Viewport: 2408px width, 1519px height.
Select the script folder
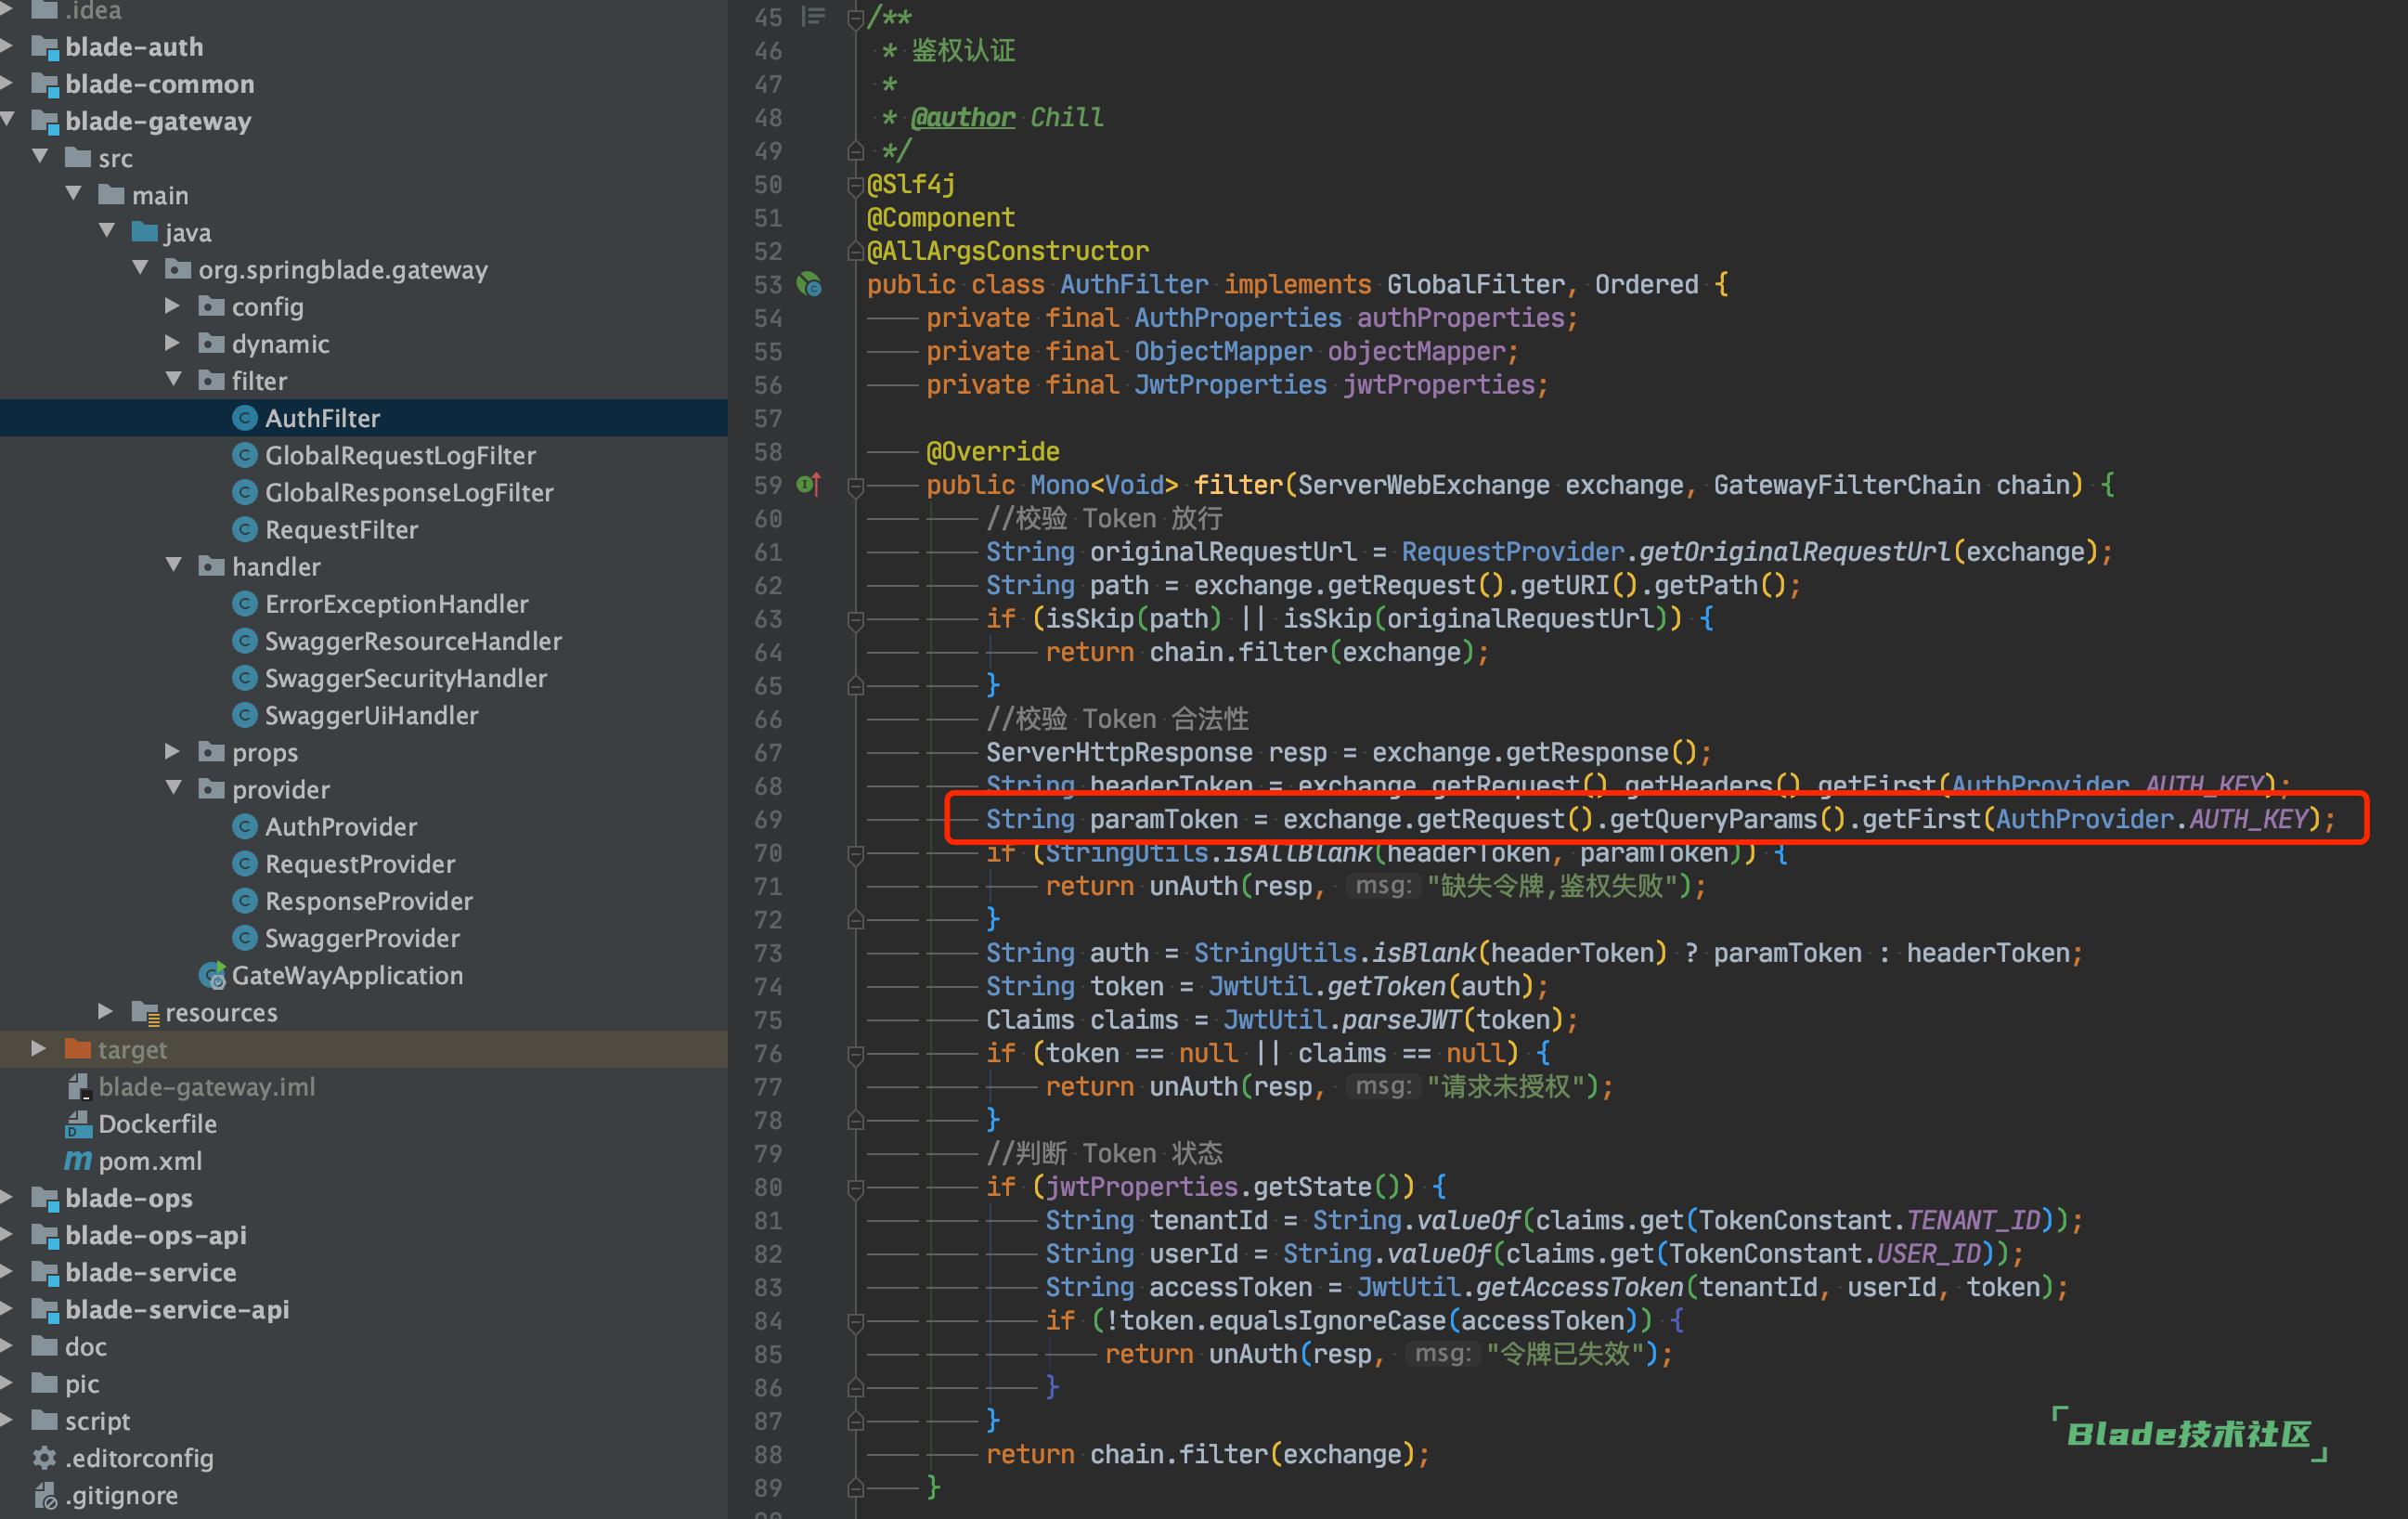click(x=98, y=1421)
